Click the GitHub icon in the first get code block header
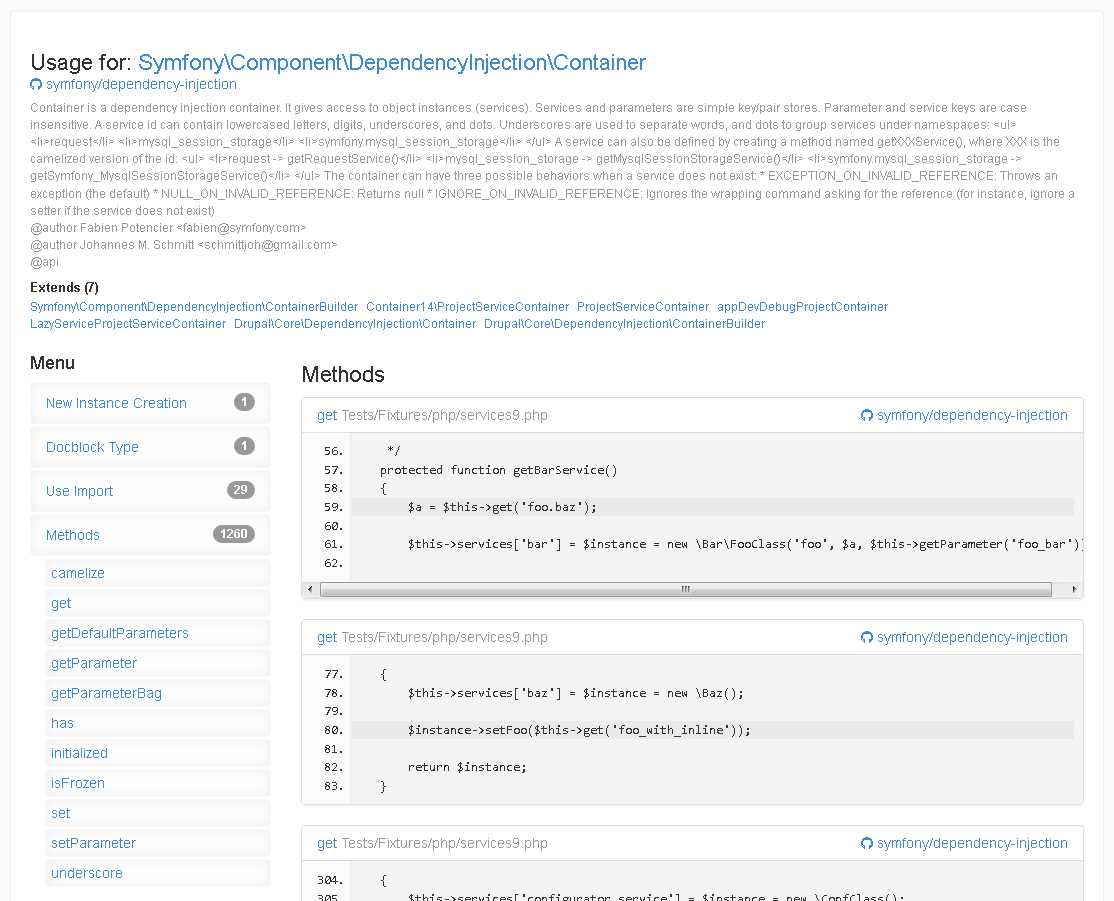1114x901 pixels. click(867, 416)
